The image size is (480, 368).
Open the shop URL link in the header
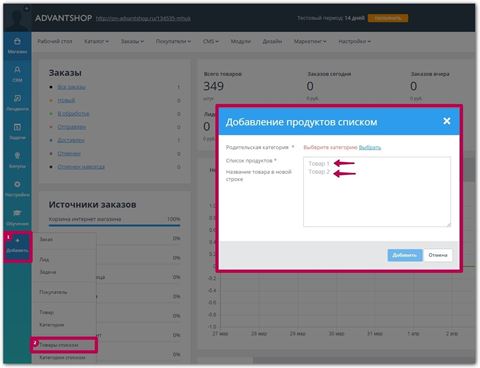(x=143, y=18)
